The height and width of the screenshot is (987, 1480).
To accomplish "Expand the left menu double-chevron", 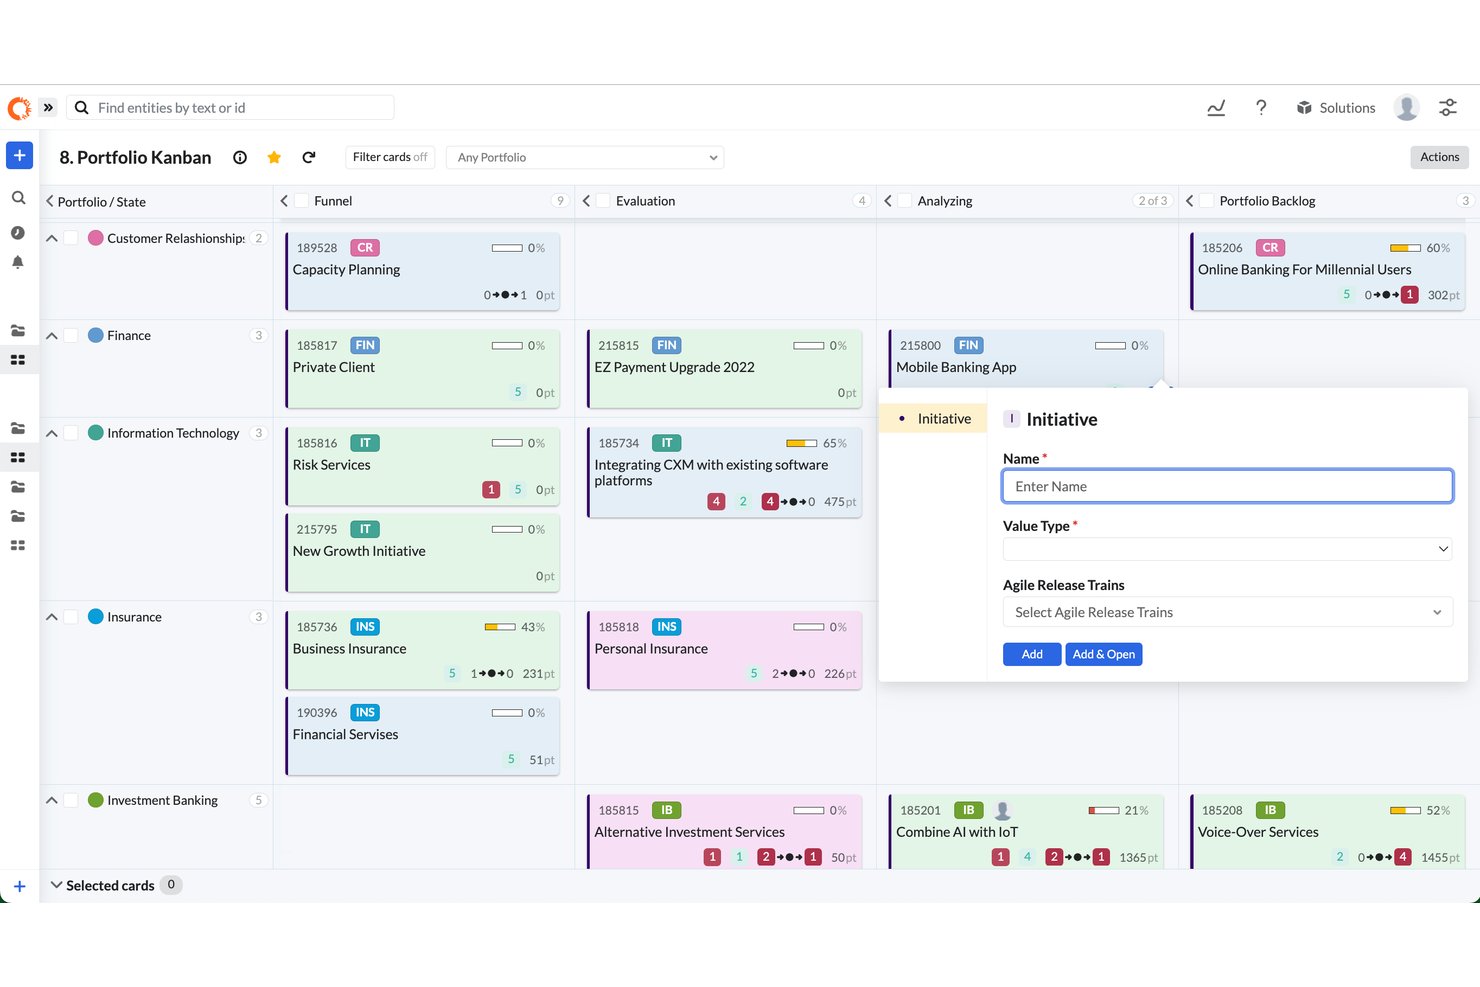I will click(x=48, y=107).
